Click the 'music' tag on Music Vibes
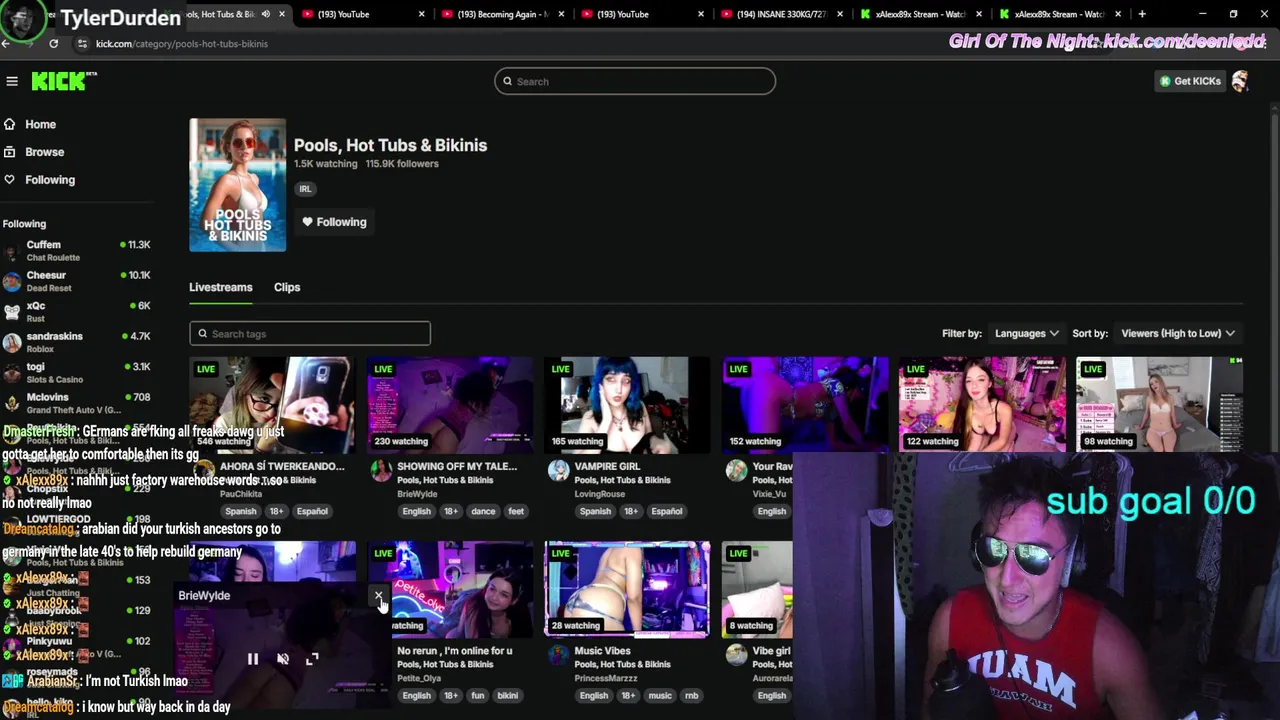The height and width of the screenshot is (720, 1280). [660, 696]
